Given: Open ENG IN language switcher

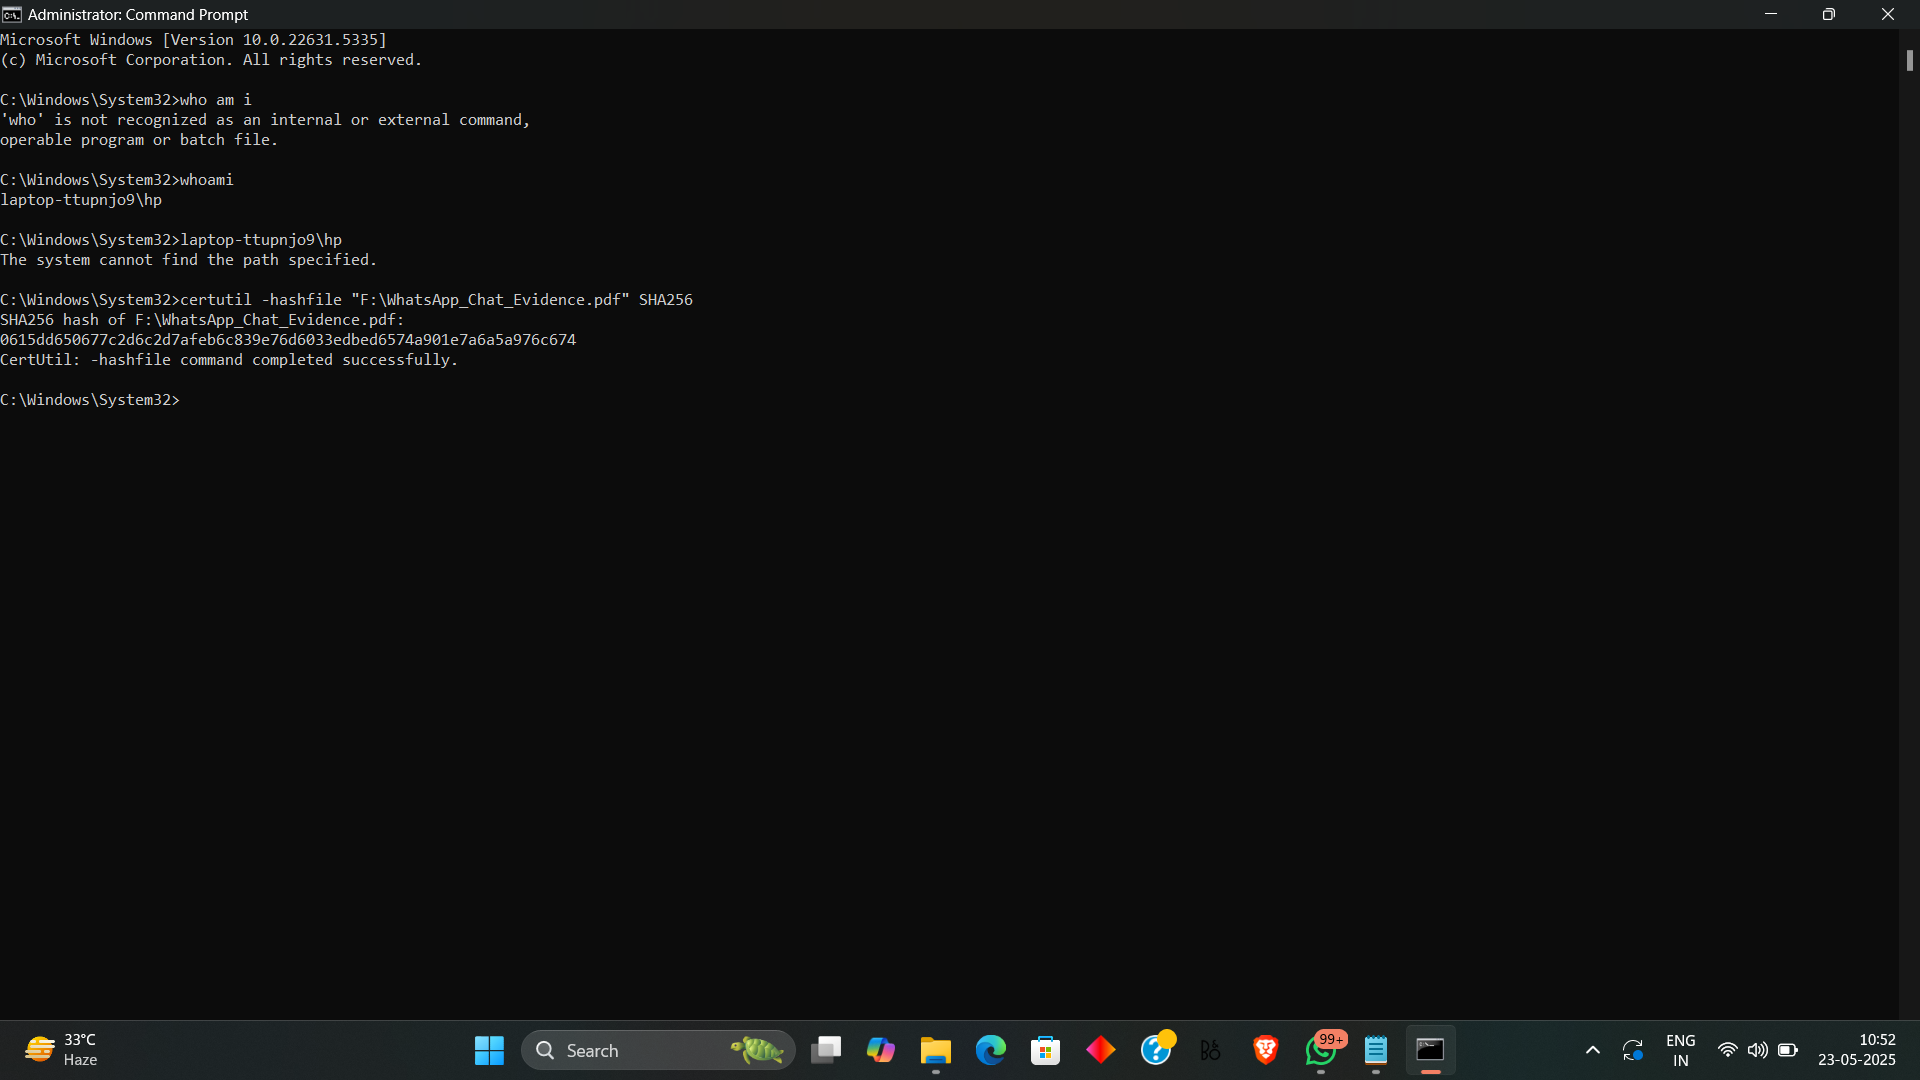Looking at the screenshot, I should pyautogui.click(x=1681, y=1050).
